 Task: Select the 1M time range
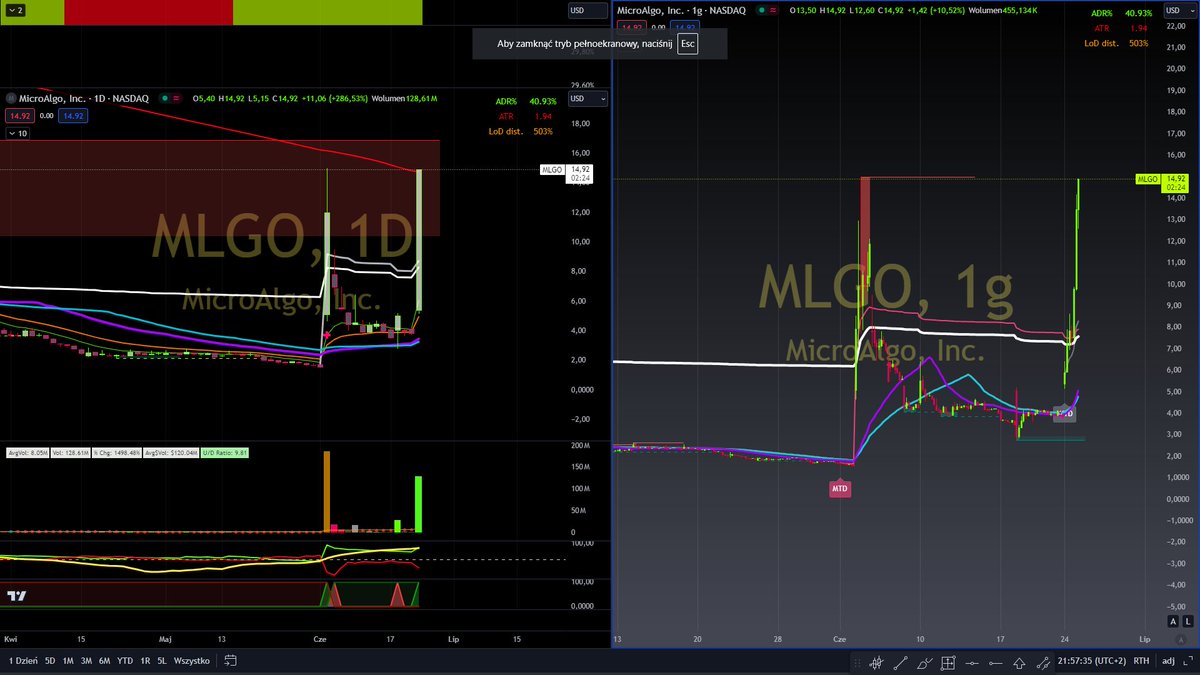click(x=68, y=660)
